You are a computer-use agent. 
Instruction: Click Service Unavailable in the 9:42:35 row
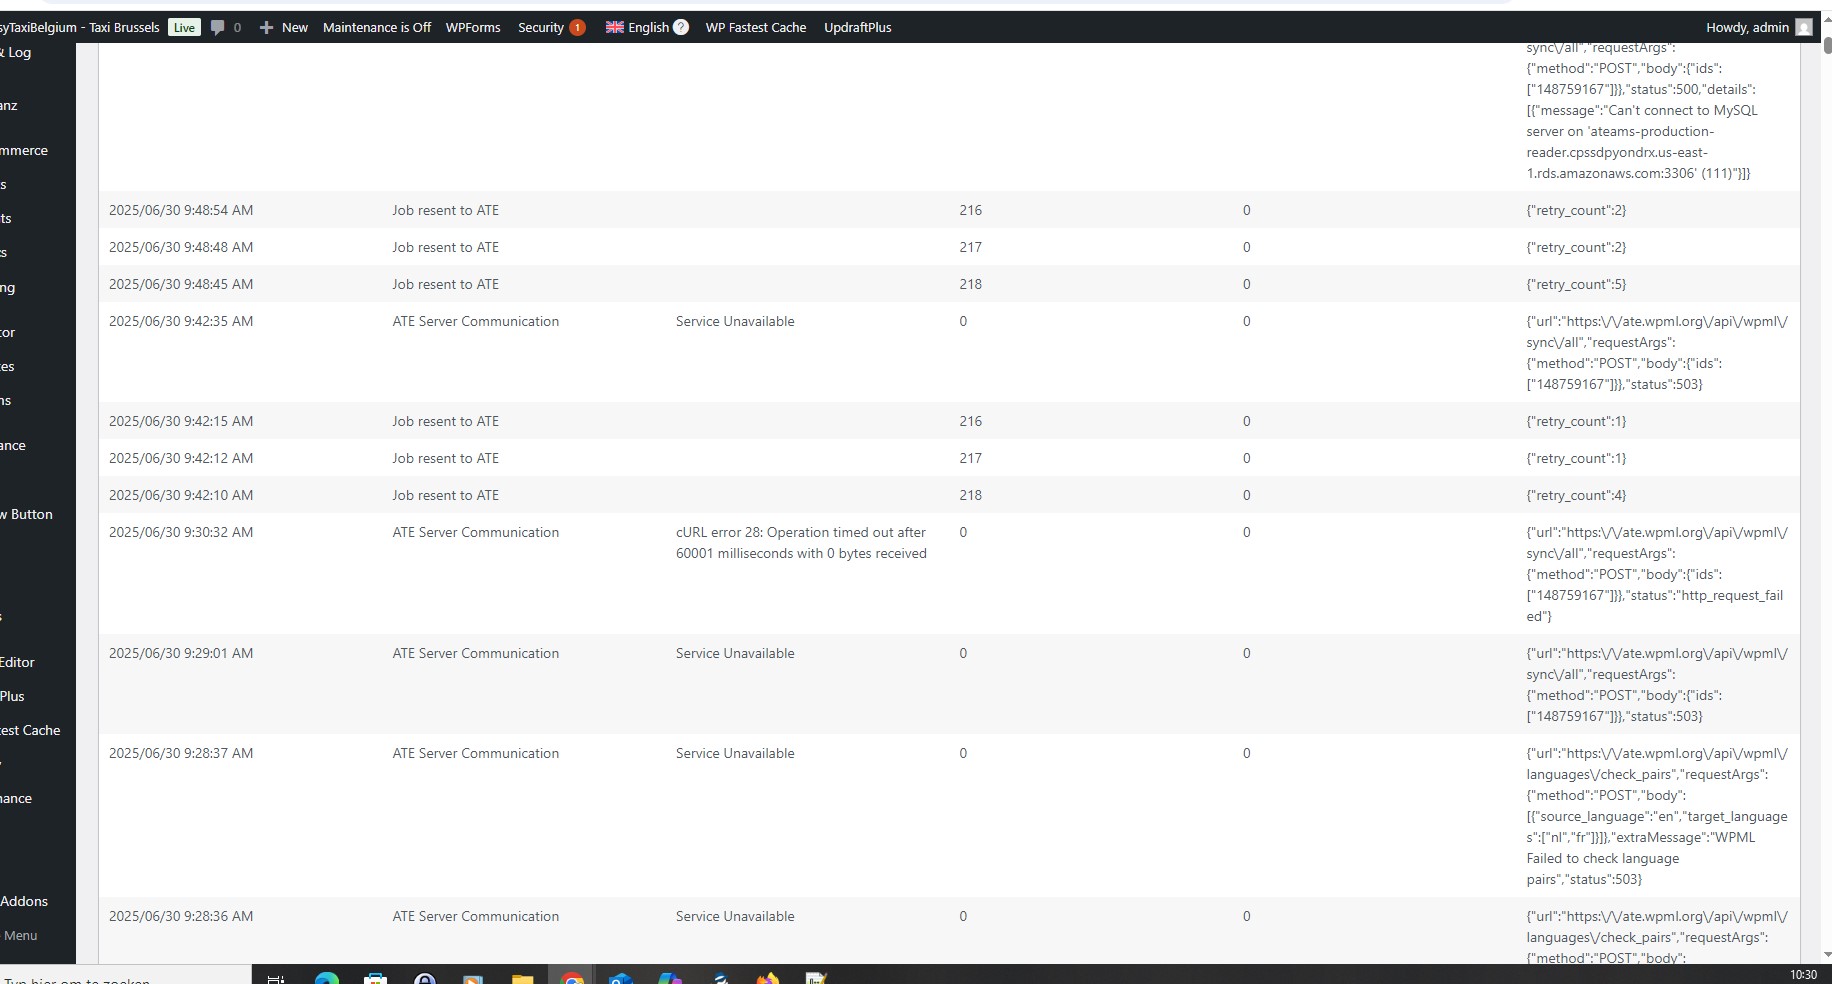[x=735, y=321]
